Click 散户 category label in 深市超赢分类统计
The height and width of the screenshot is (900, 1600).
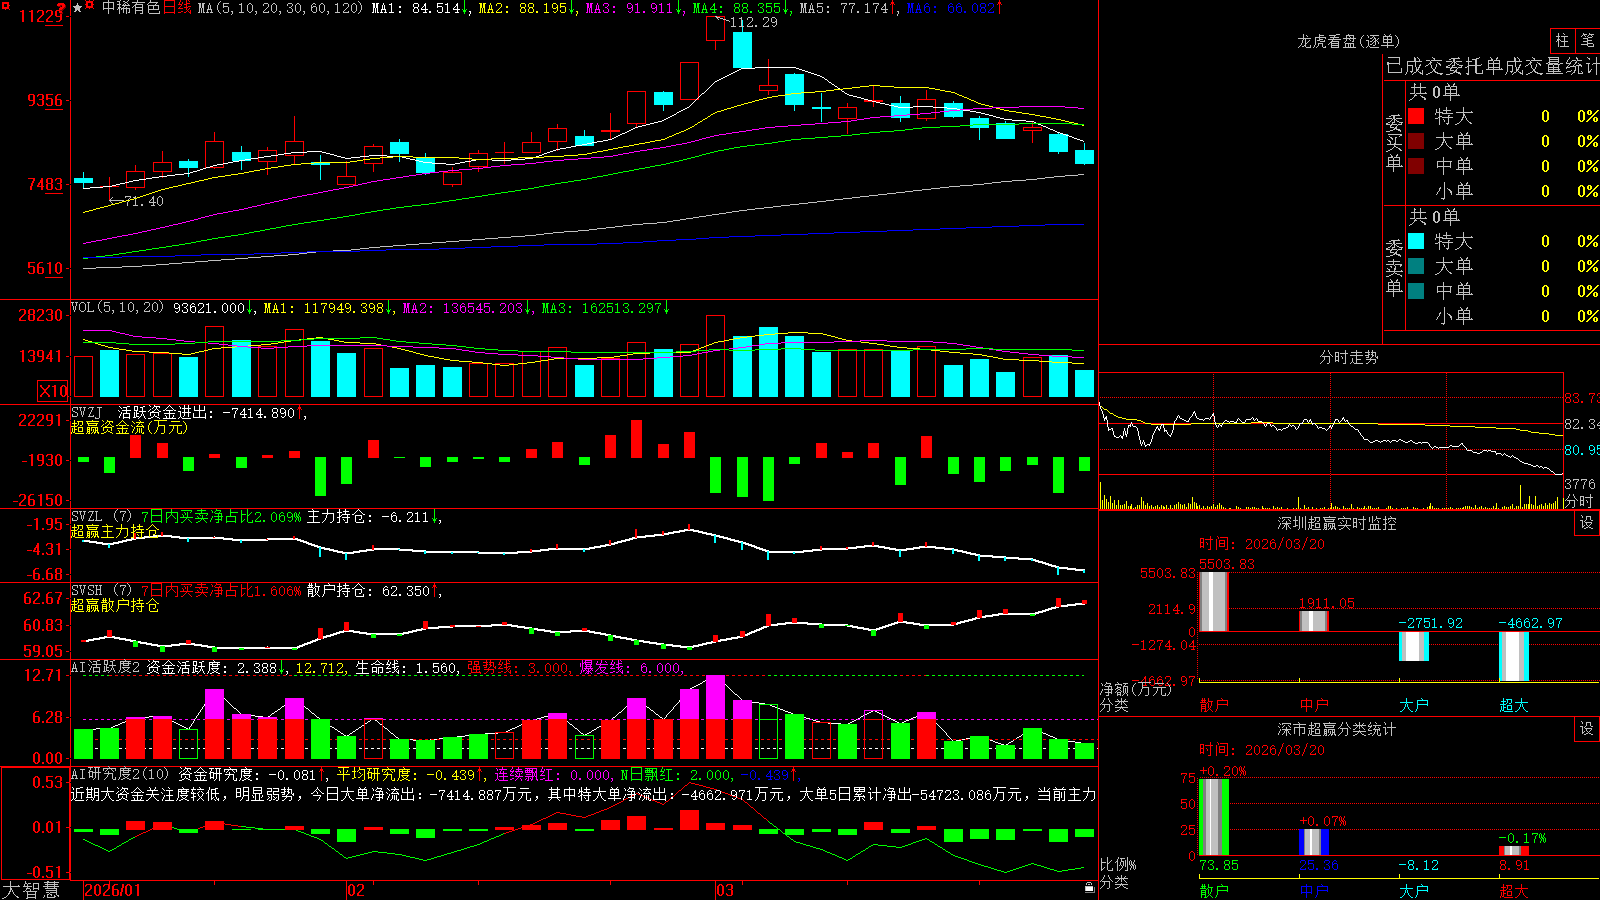[1213, 890]
